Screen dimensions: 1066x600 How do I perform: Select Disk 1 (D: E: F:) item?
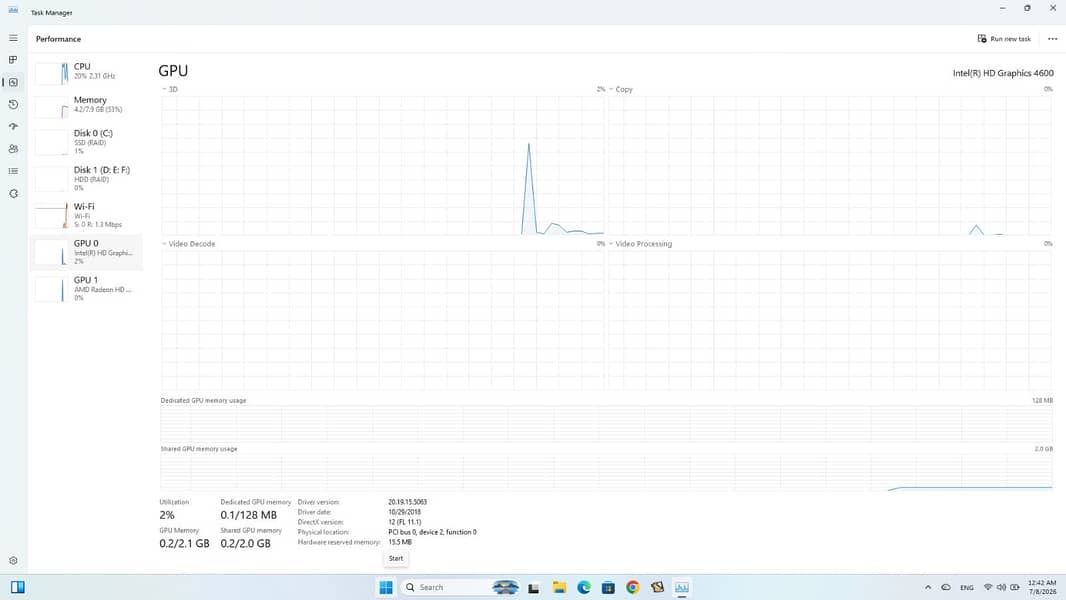pyautogui.click(x=86, y=178)
